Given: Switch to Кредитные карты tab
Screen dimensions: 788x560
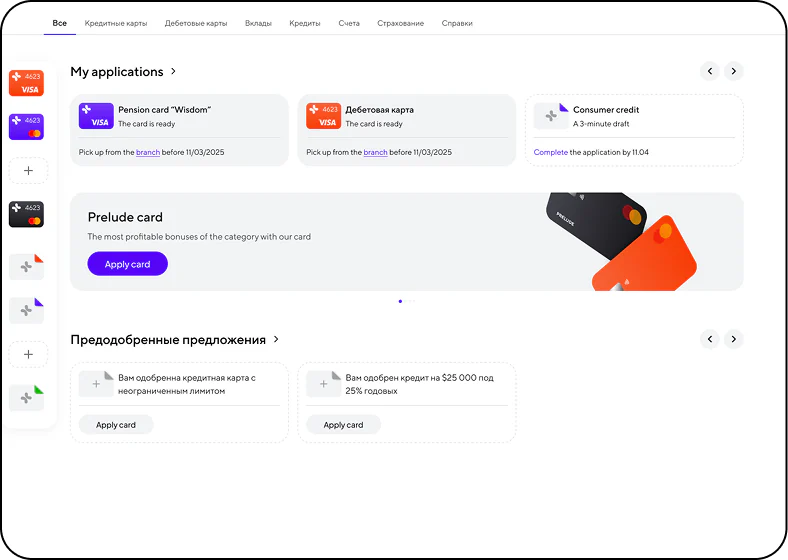Looking at the screenshot, I should [116, 23].
